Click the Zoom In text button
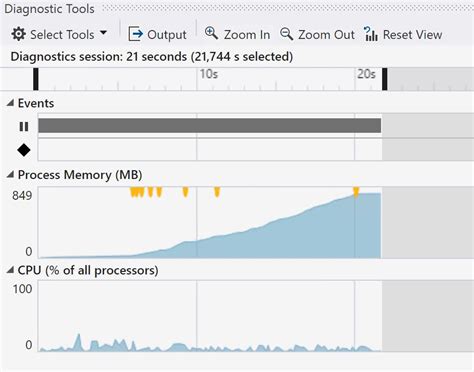 click(247, 34)
